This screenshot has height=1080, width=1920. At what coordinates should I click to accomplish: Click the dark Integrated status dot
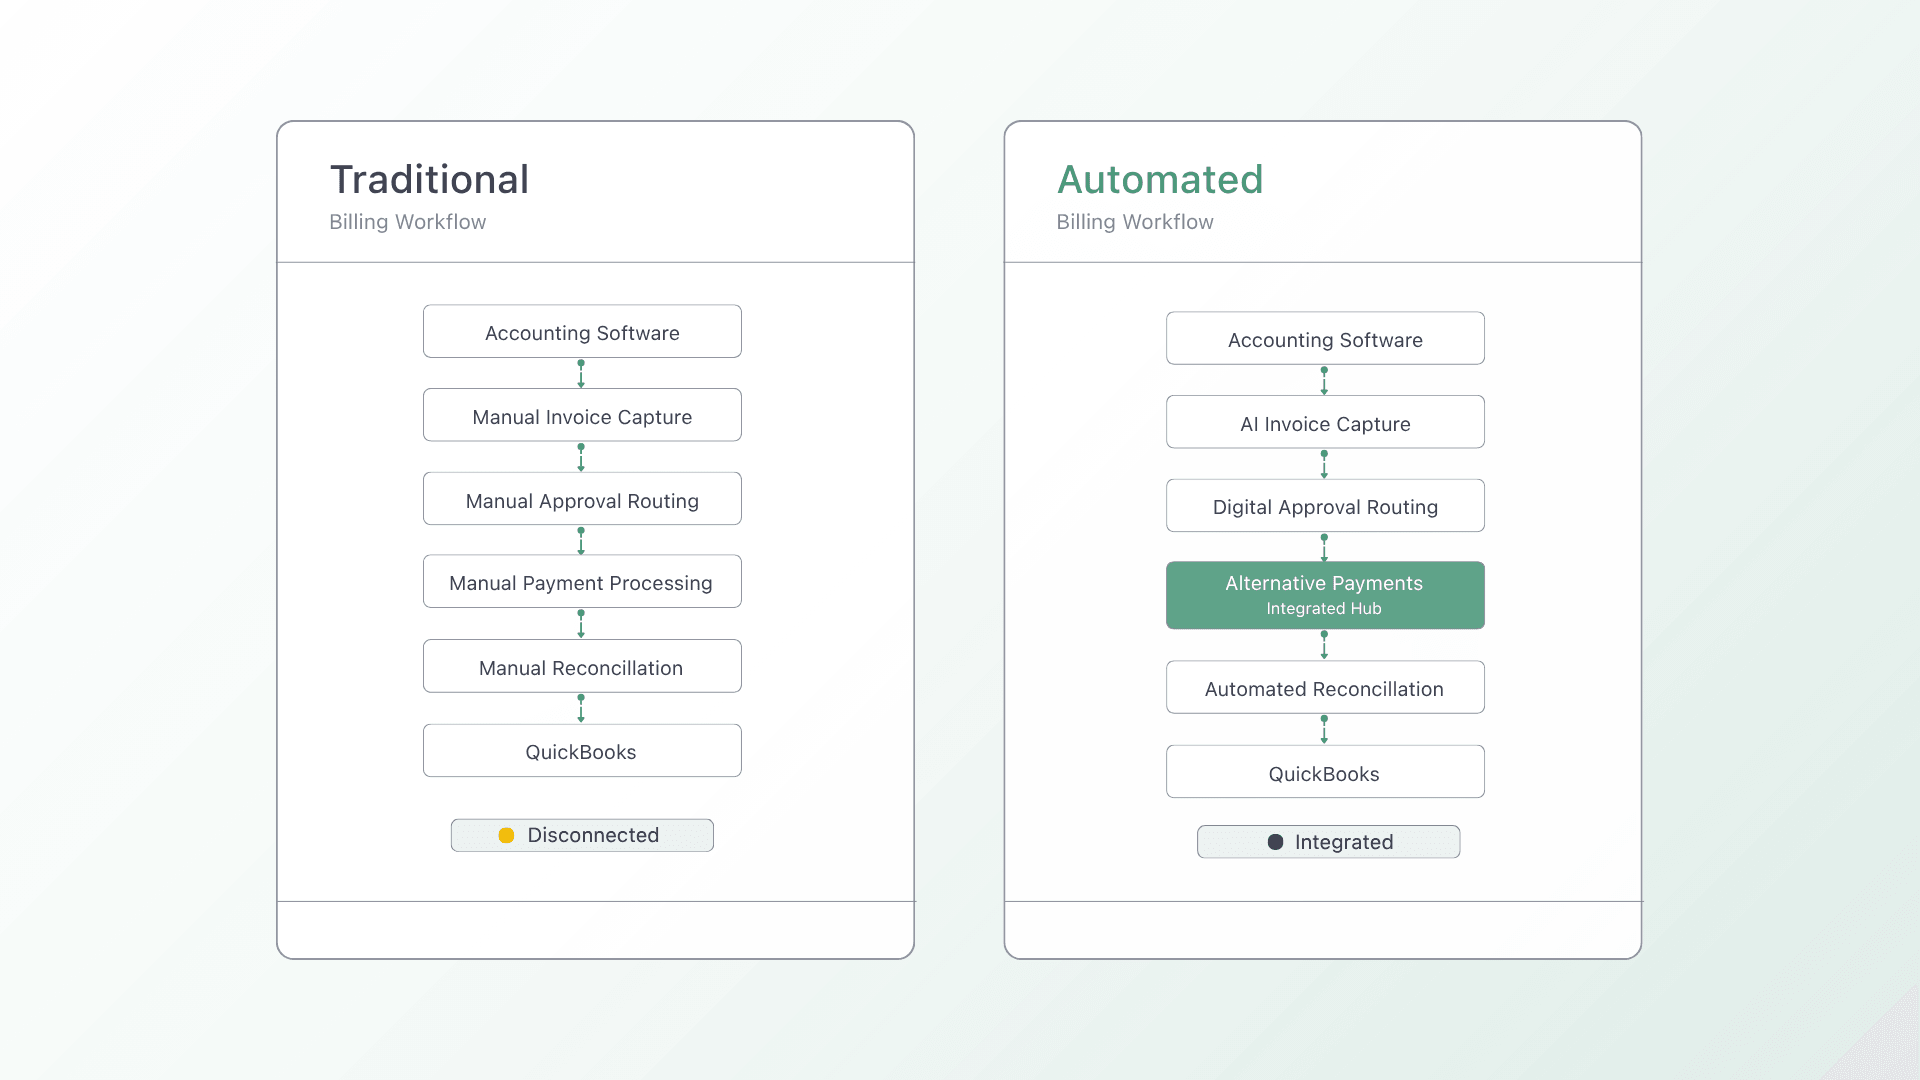click(1275, 842)
